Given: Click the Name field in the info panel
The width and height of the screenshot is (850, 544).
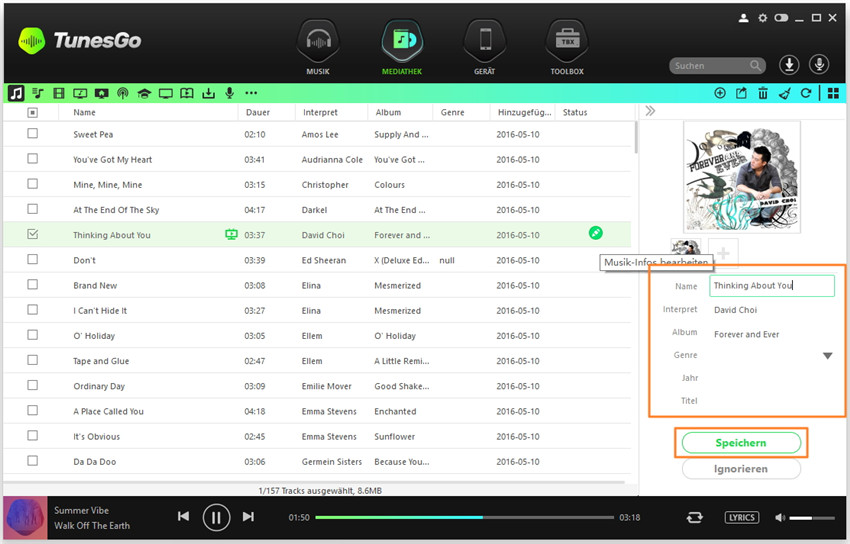Looking at the screenshot, I should click(771, 286).
